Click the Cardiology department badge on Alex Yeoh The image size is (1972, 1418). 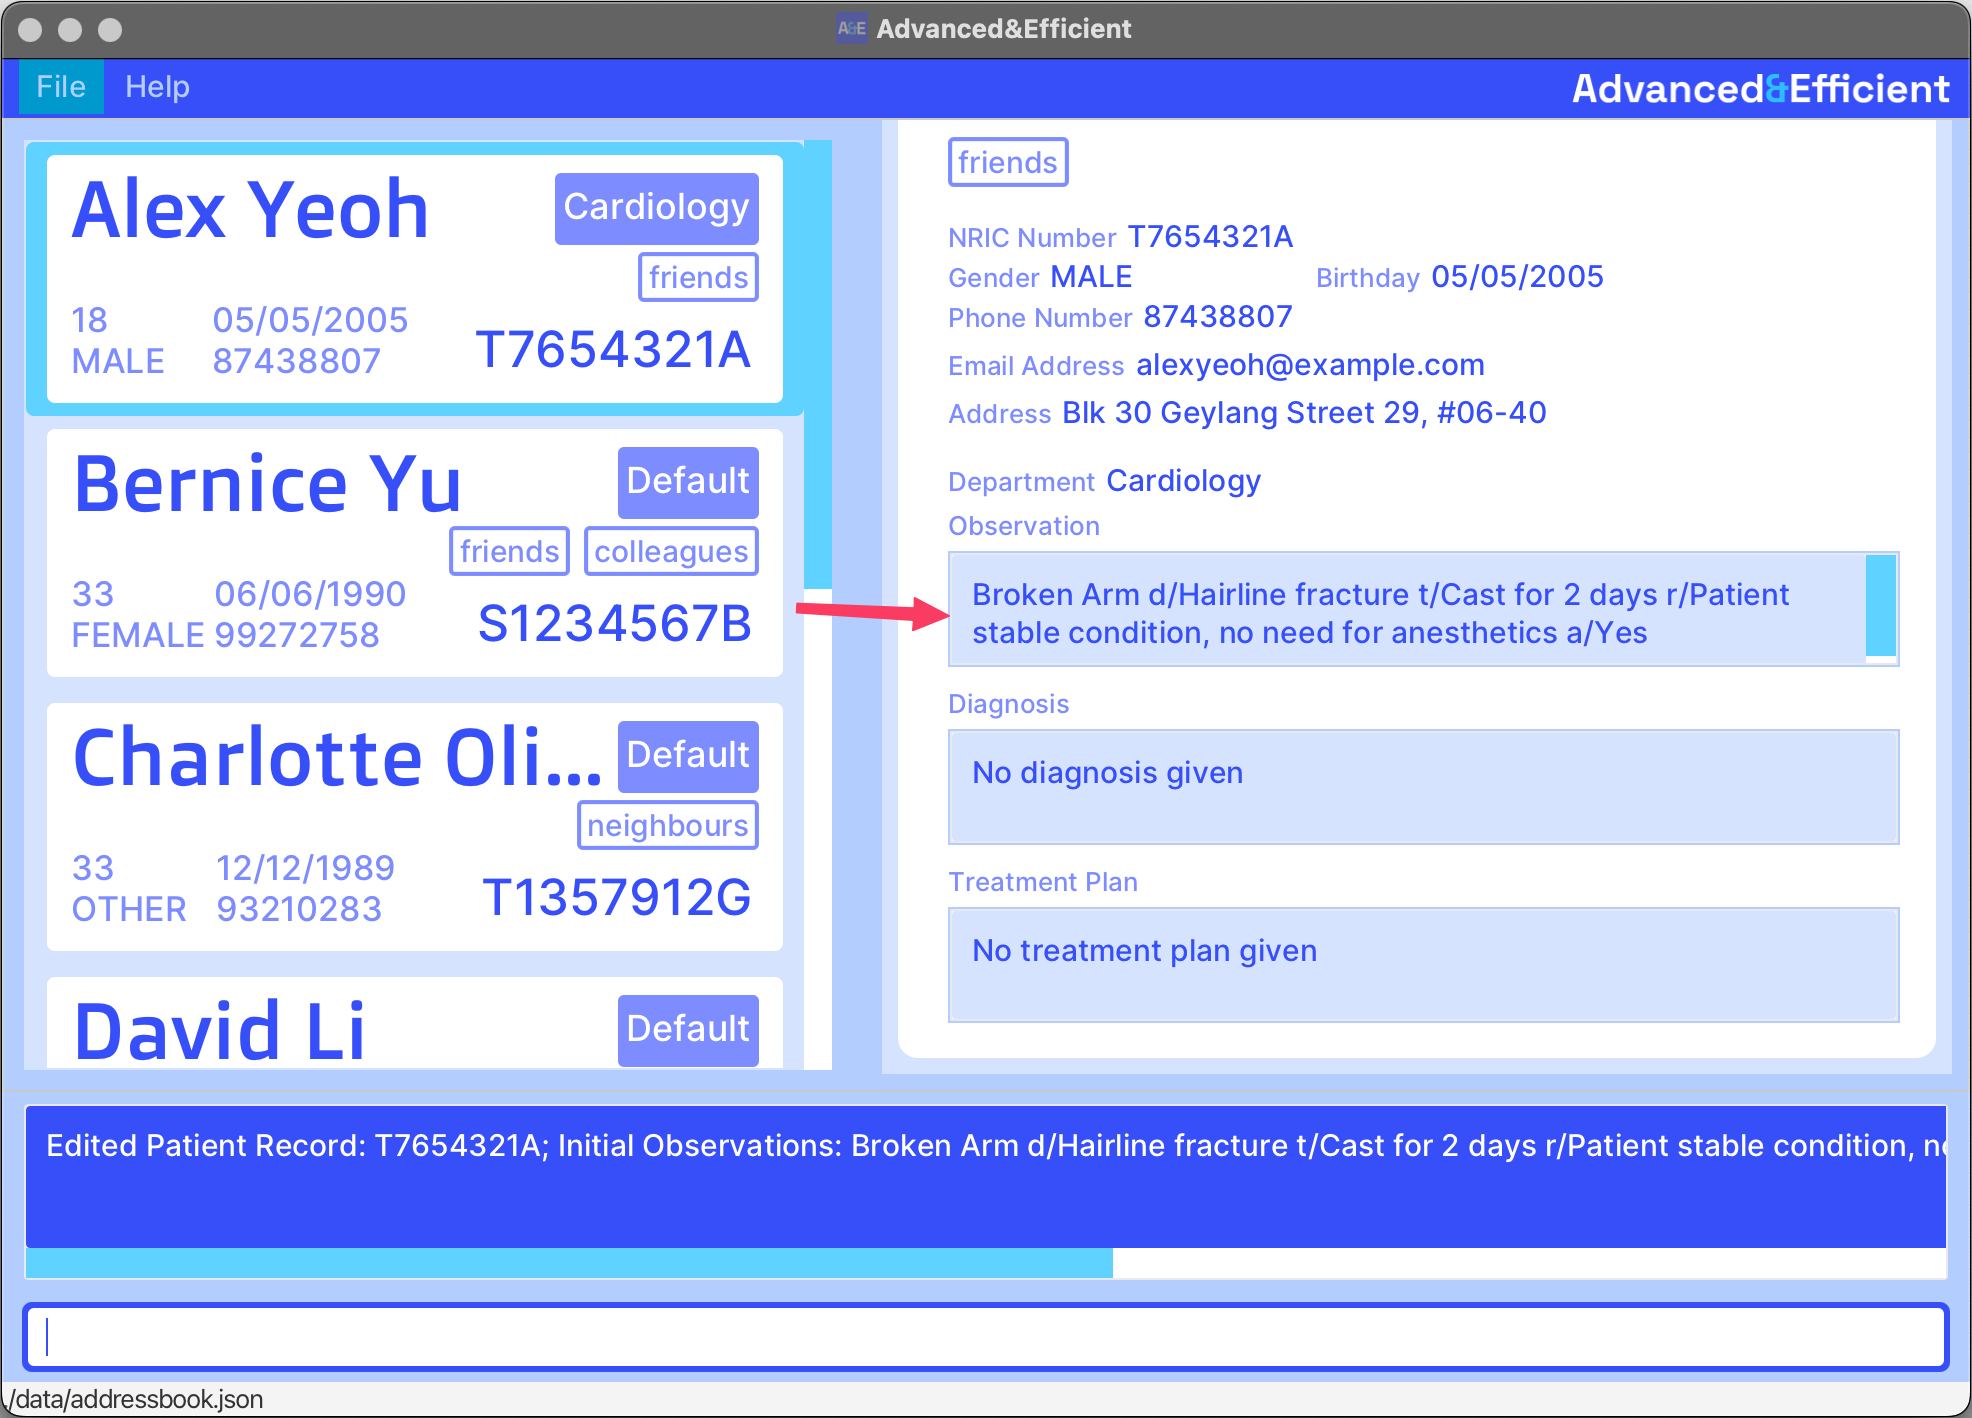(656, 208)
